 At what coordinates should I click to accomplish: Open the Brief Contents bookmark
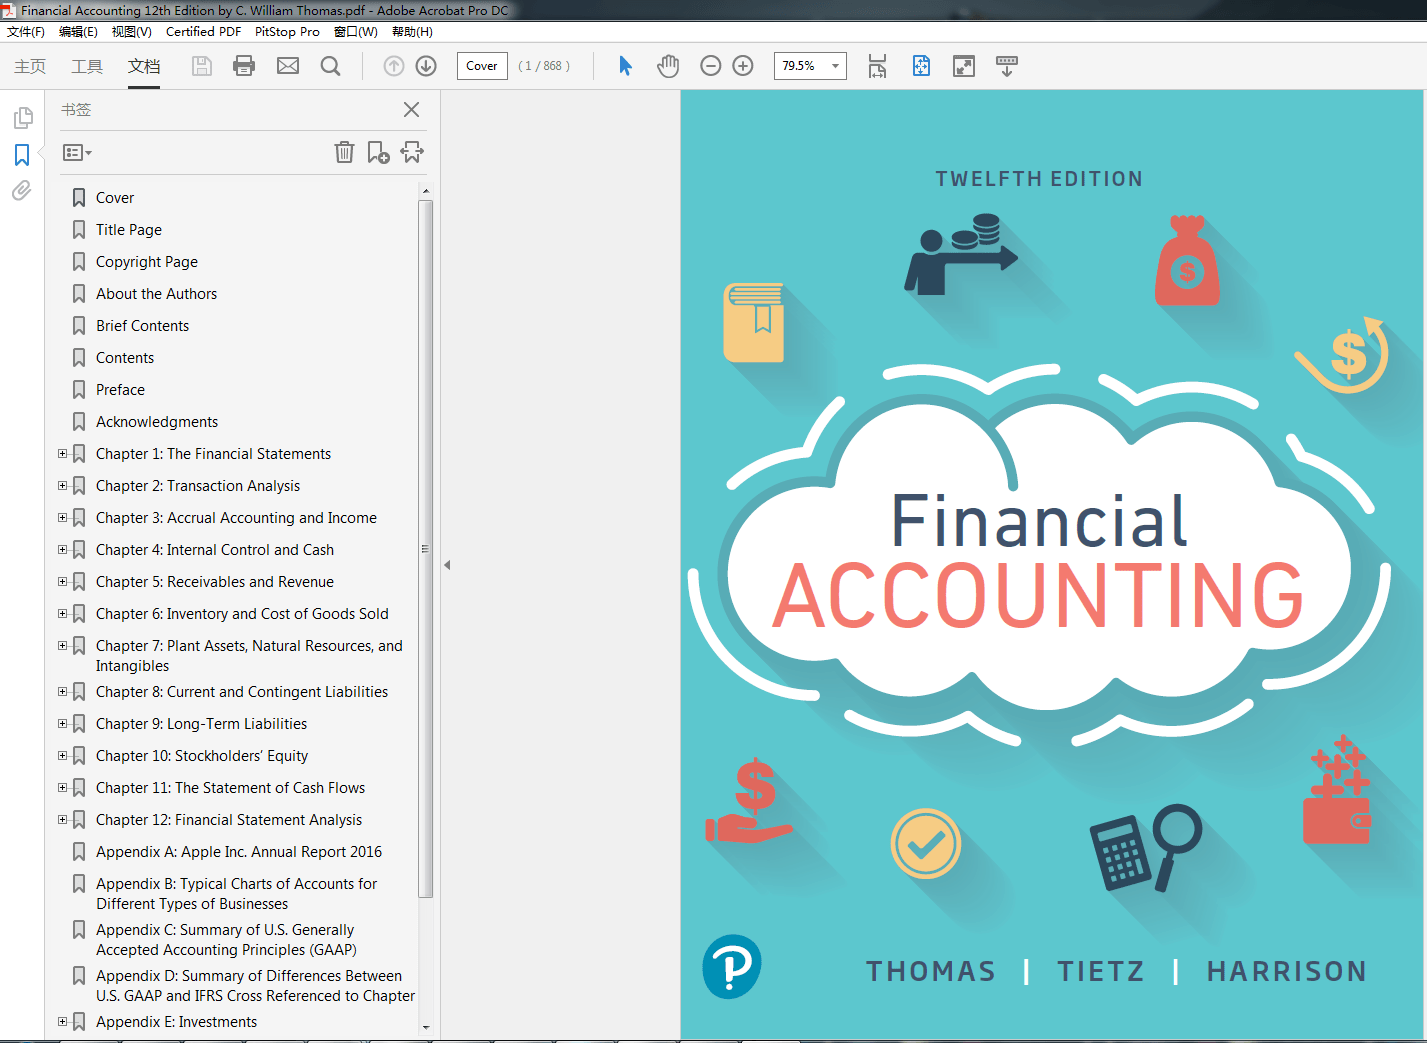[x=142, y=326]
